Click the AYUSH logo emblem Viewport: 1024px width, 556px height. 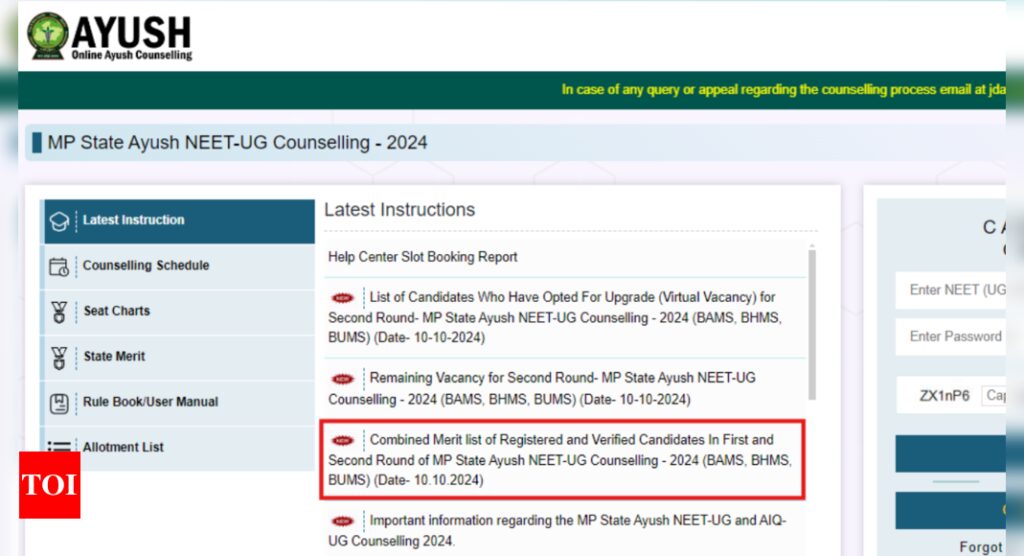[47, 35]
